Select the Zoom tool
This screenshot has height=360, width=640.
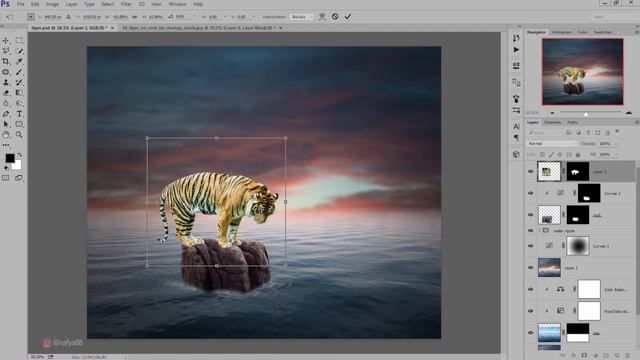19,135
